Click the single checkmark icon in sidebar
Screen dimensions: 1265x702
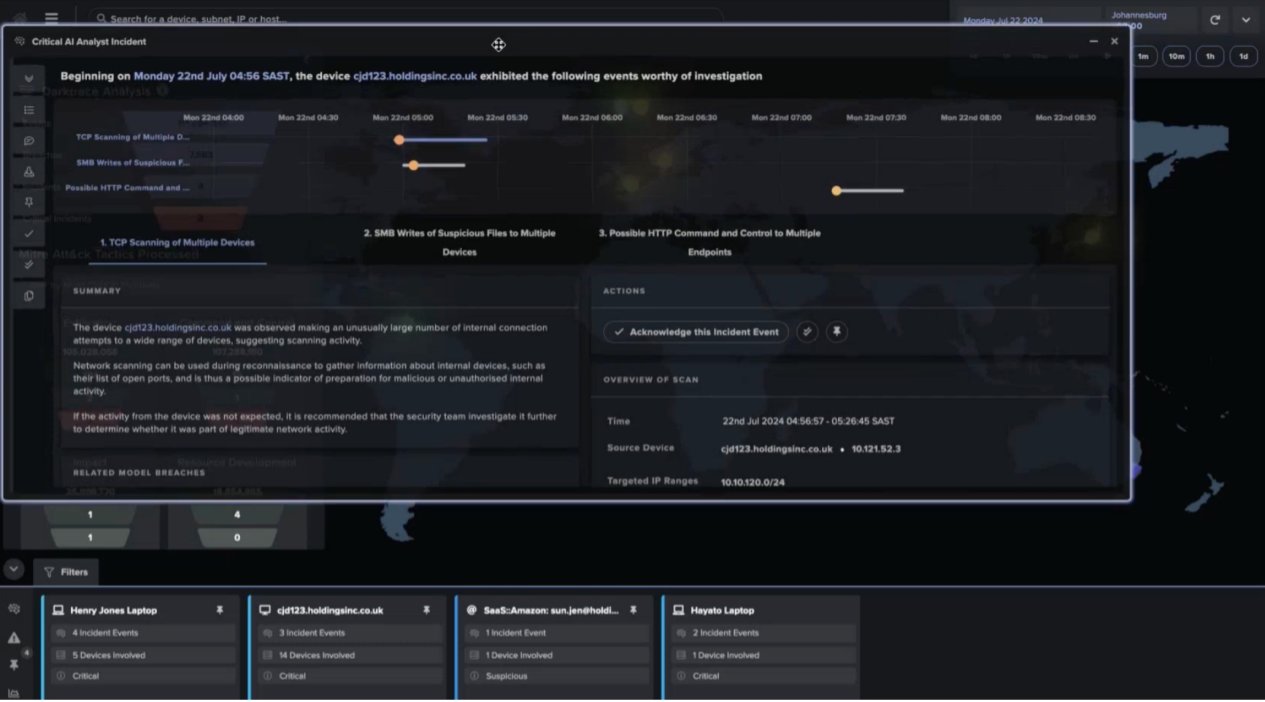[29, 234]
